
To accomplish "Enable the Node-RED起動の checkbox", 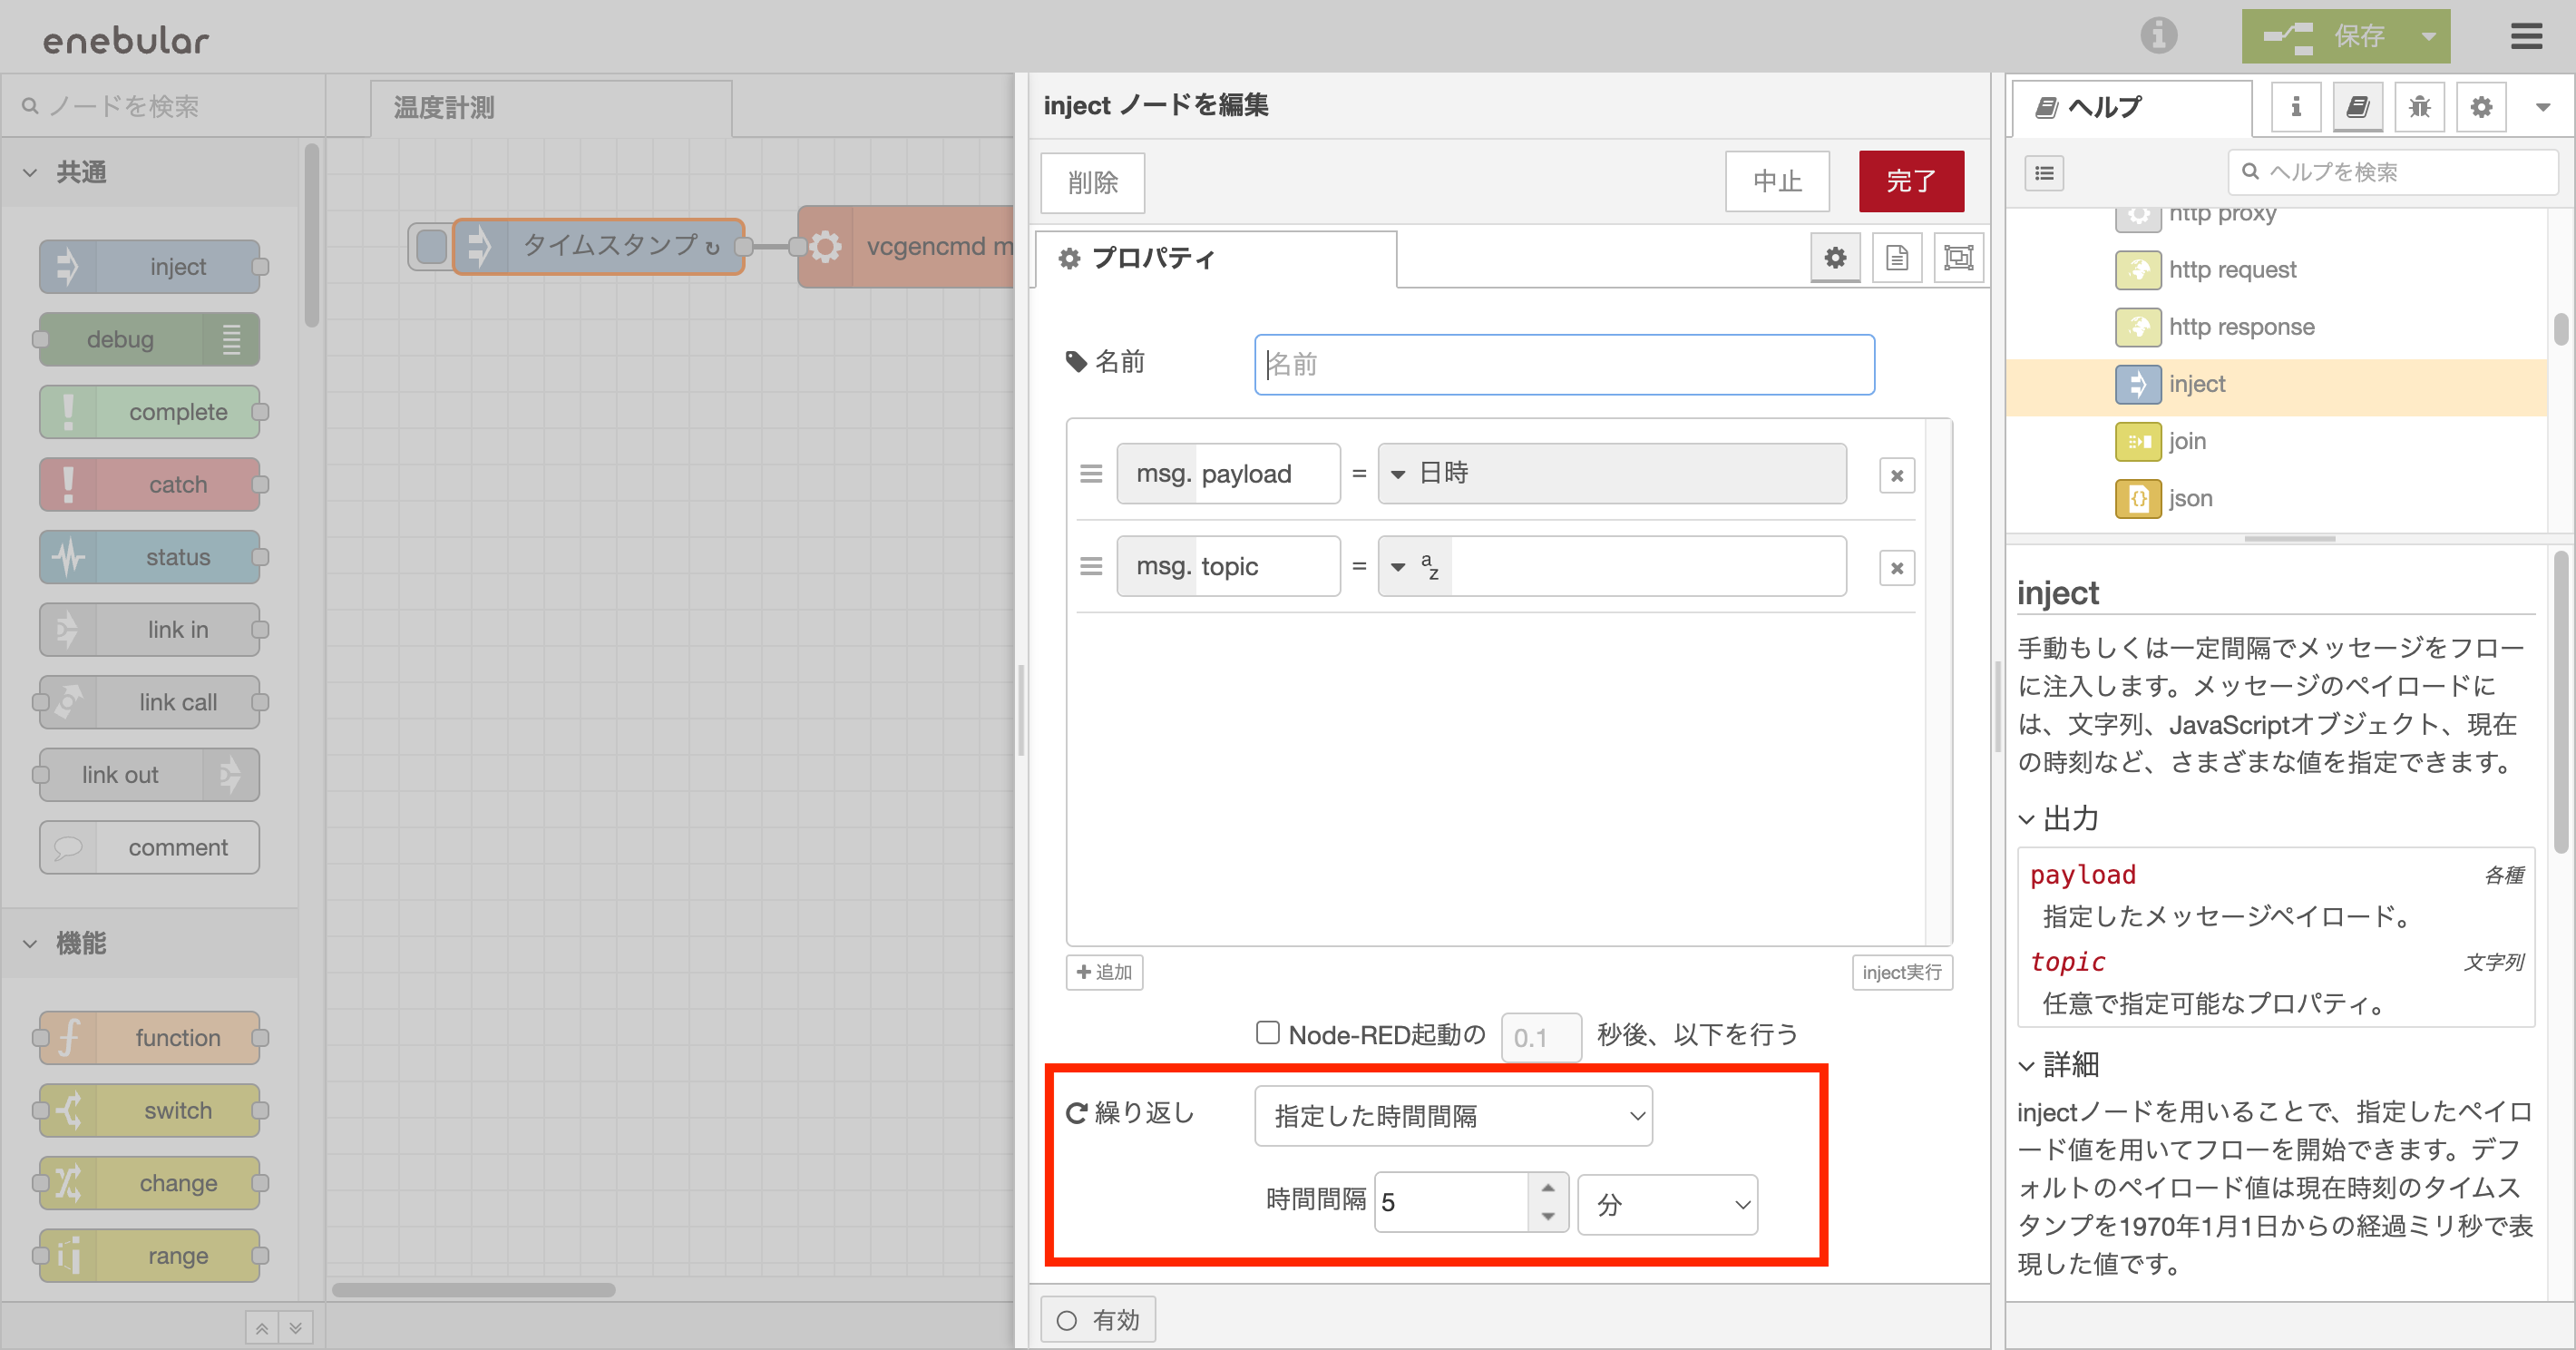I will tap(1267, 1033).
